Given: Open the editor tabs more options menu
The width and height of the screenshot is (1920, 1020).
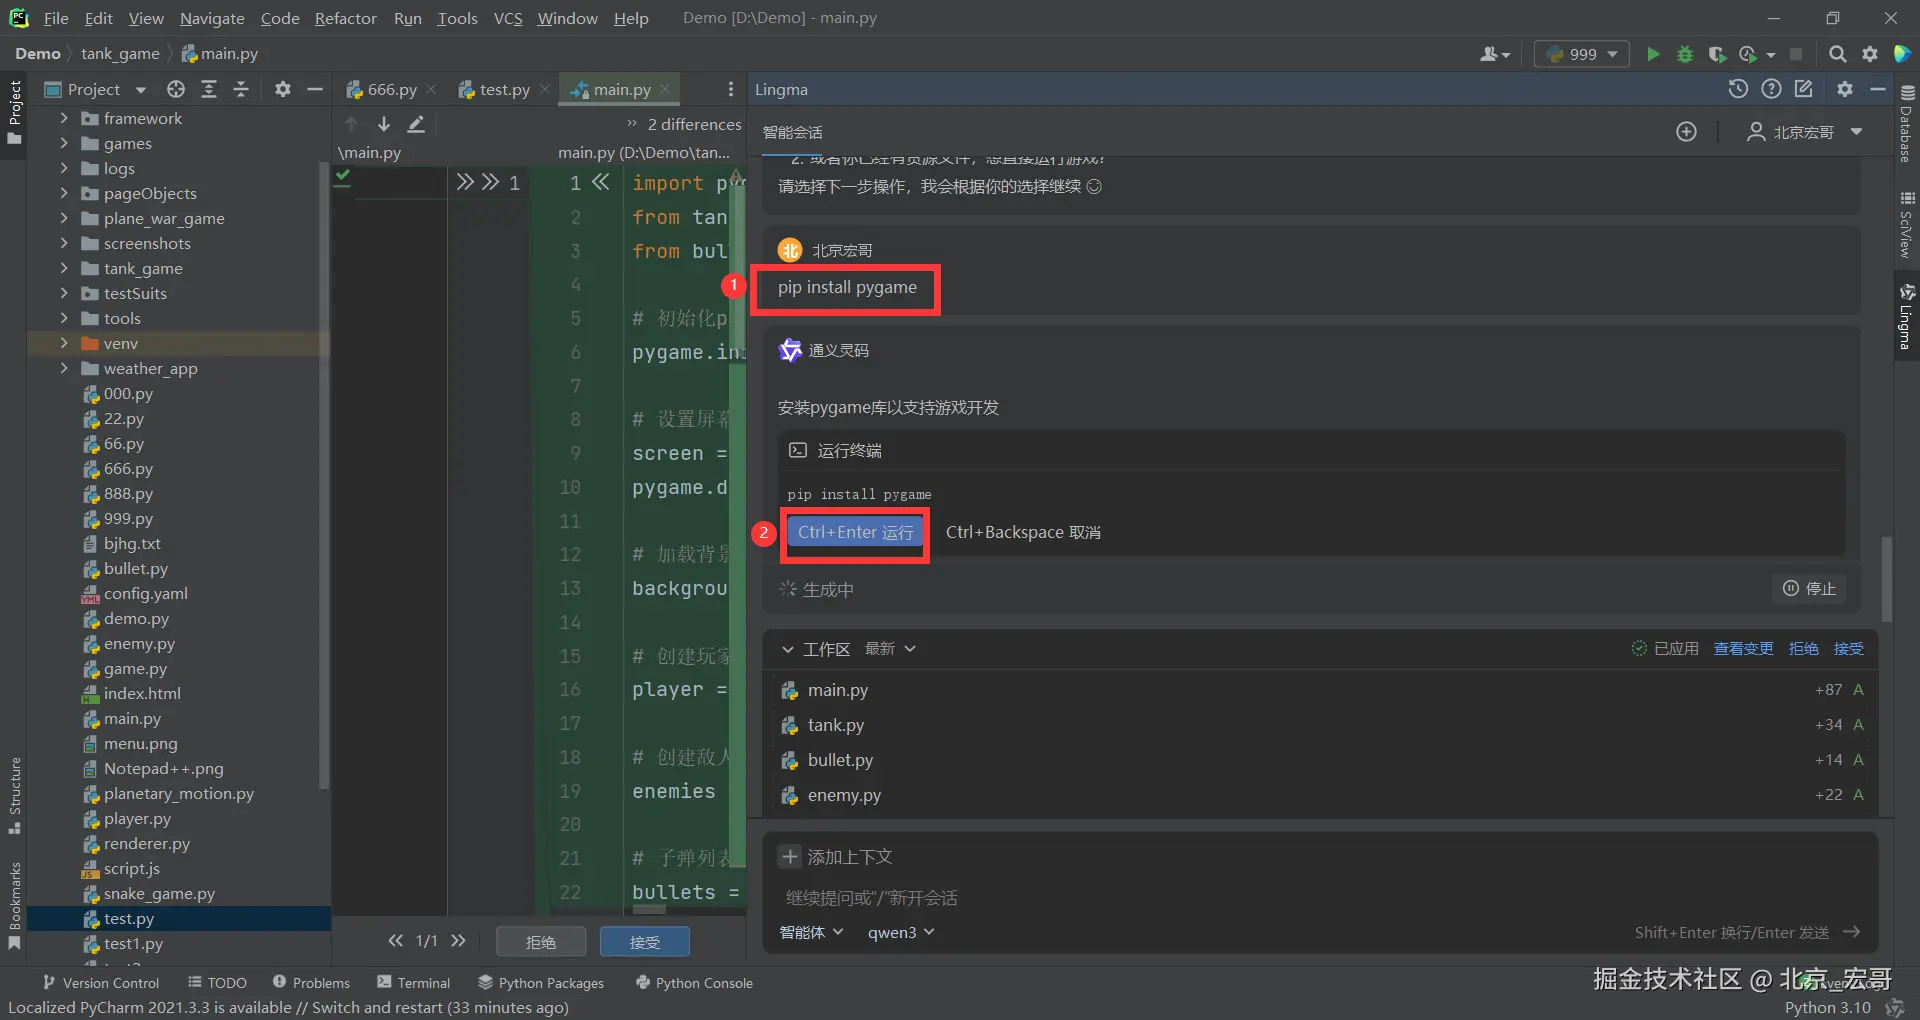Looking at the screenshot, I should pos(731,89).
